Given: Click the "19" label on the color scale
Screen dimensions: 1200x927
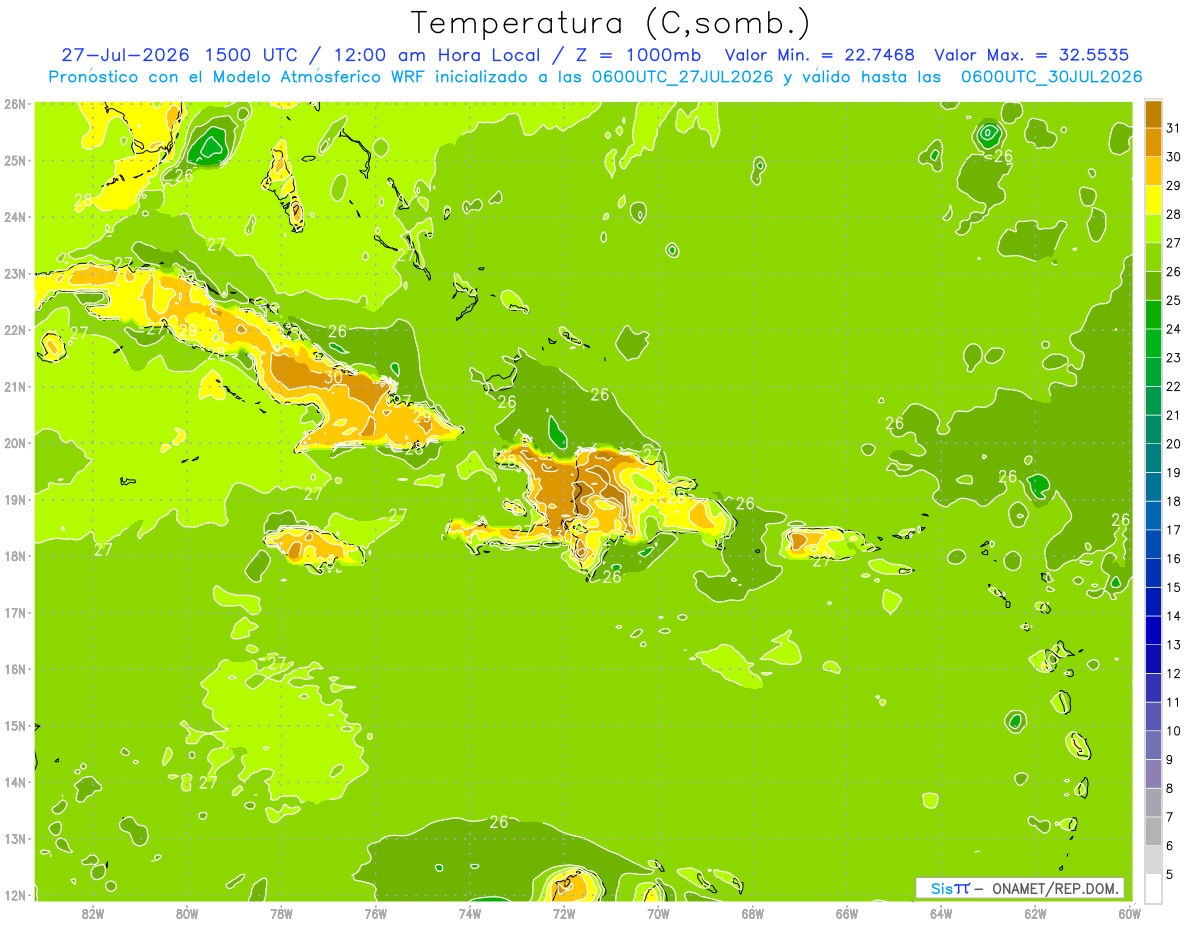Looking at the screenshot, I should click(x=1173, y=473).
